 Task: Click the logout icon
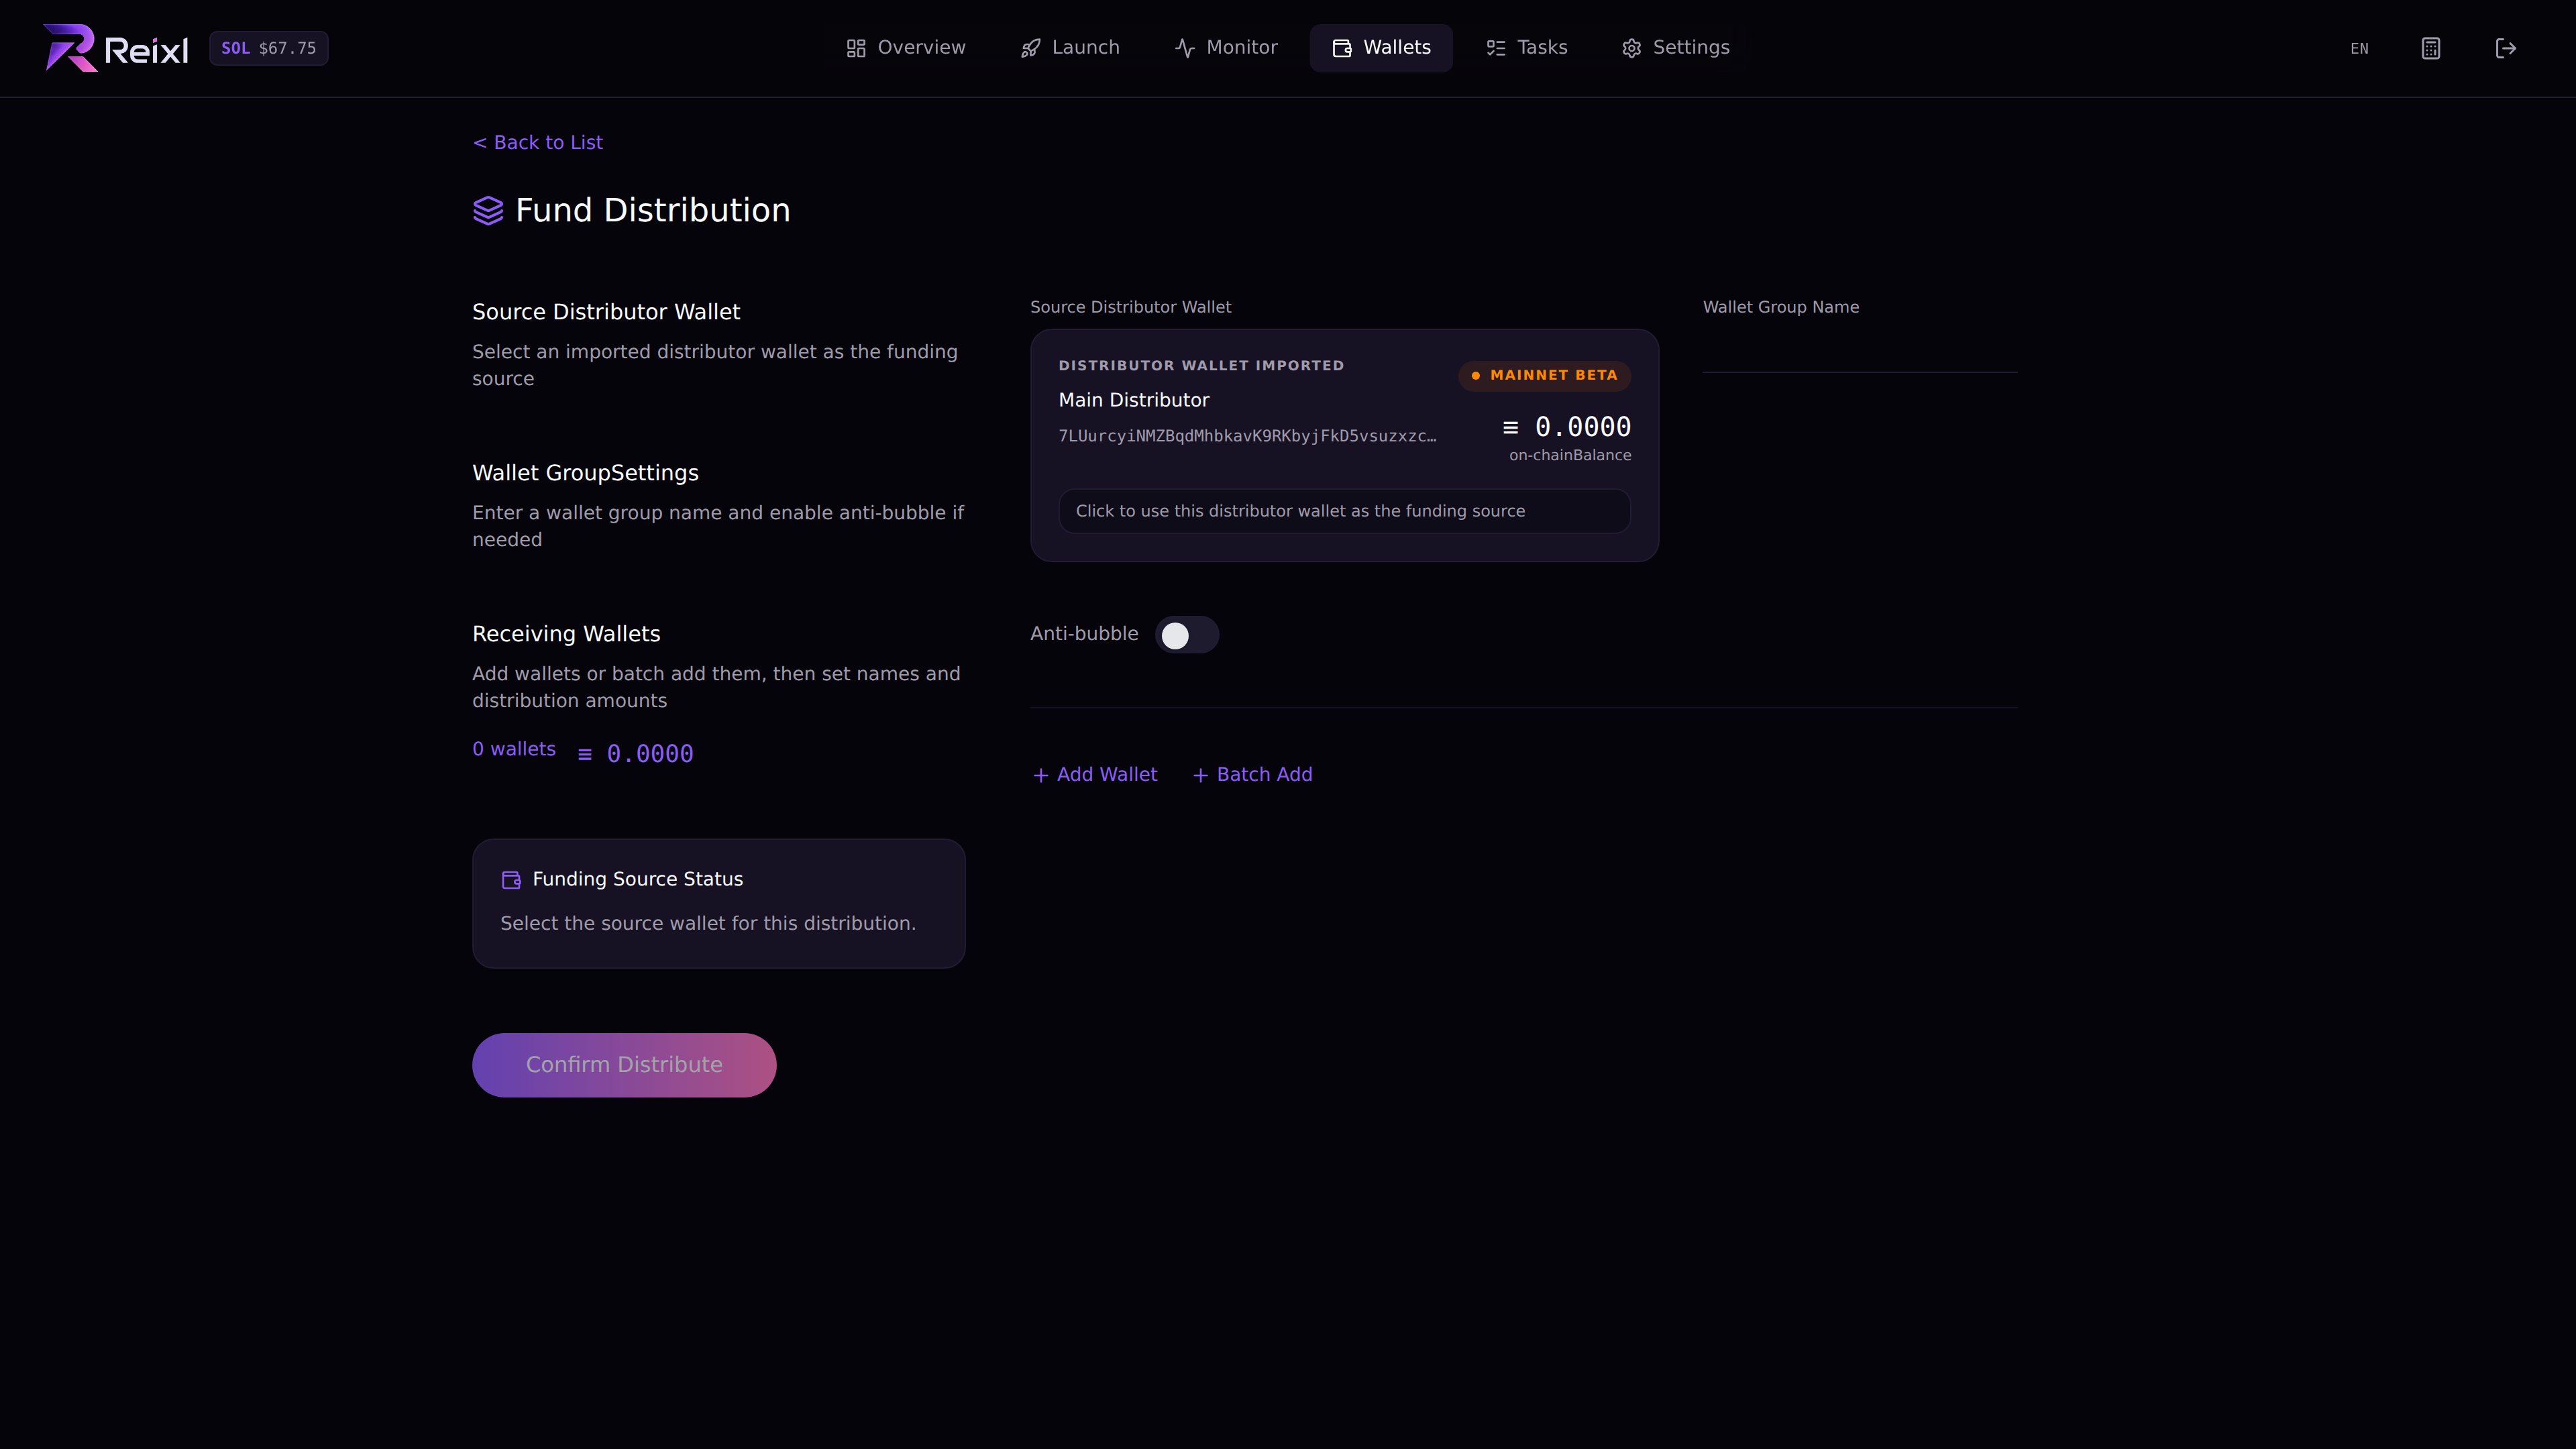(x=2506, y=48)
